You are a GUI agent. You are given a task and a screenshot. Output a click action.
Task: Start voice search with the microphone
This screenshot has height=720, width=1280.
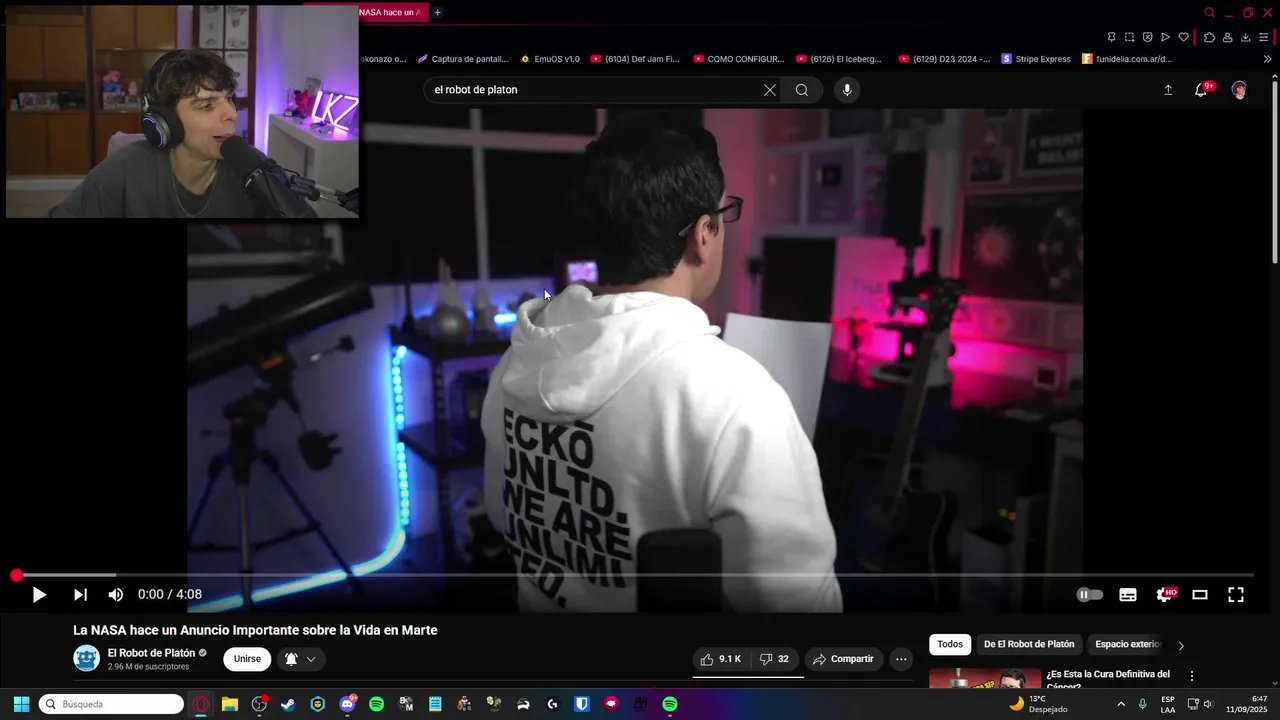pyautogui.click(x=847, y=90)
